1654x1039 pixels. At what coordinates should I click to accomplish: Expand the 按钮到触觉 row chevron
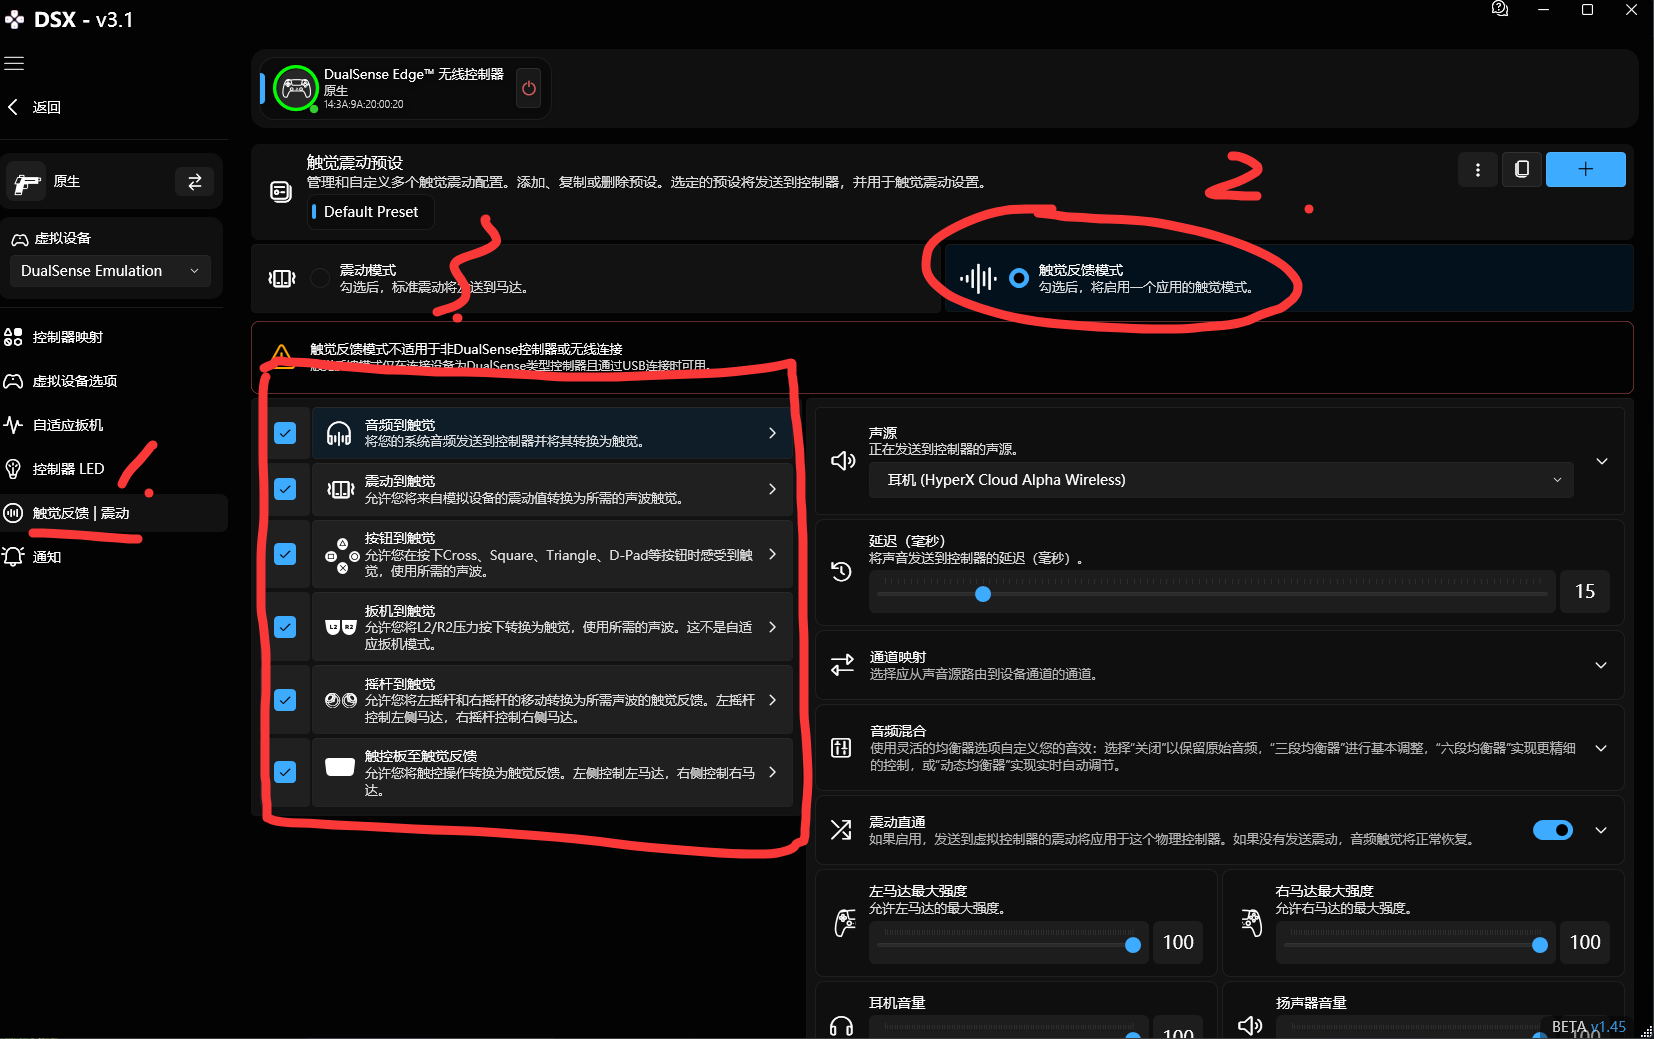tap(772, 554)
